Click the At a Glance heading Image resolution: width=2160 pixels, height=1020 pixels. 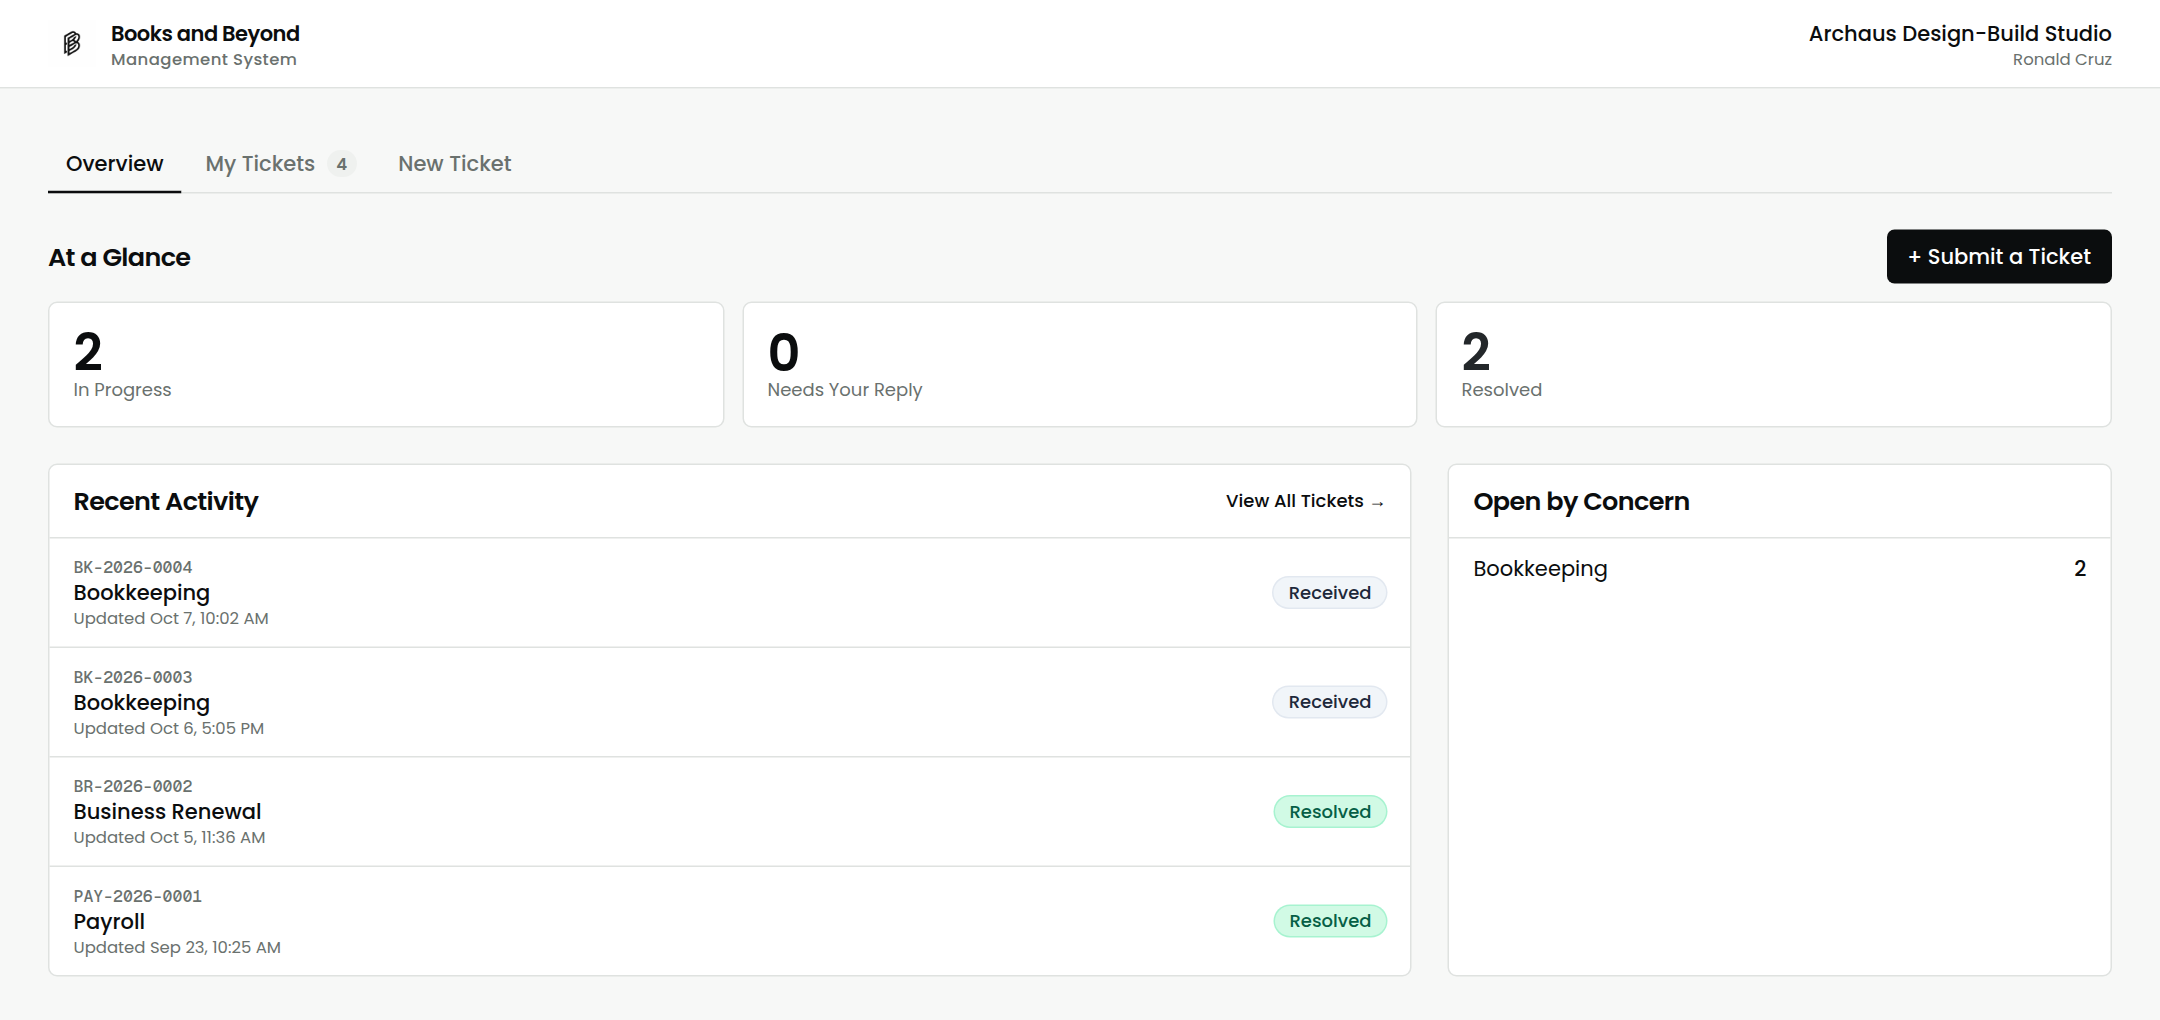tap(119, 258)
